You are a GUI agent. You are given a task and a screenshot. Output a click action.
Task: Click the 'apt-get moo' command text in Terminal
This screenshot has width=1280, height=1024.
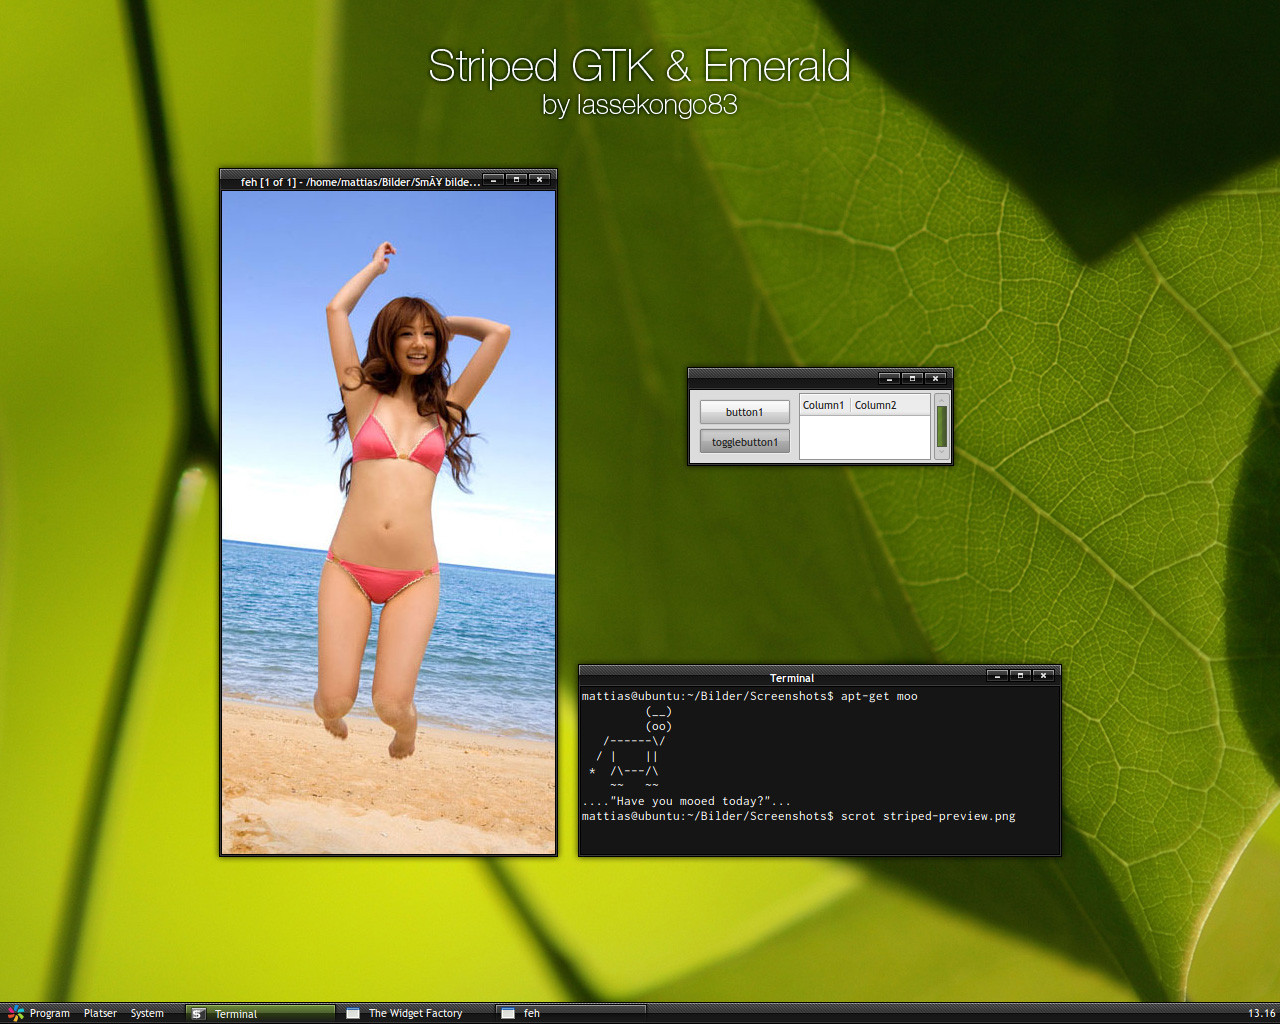click(x=879, y=696)
